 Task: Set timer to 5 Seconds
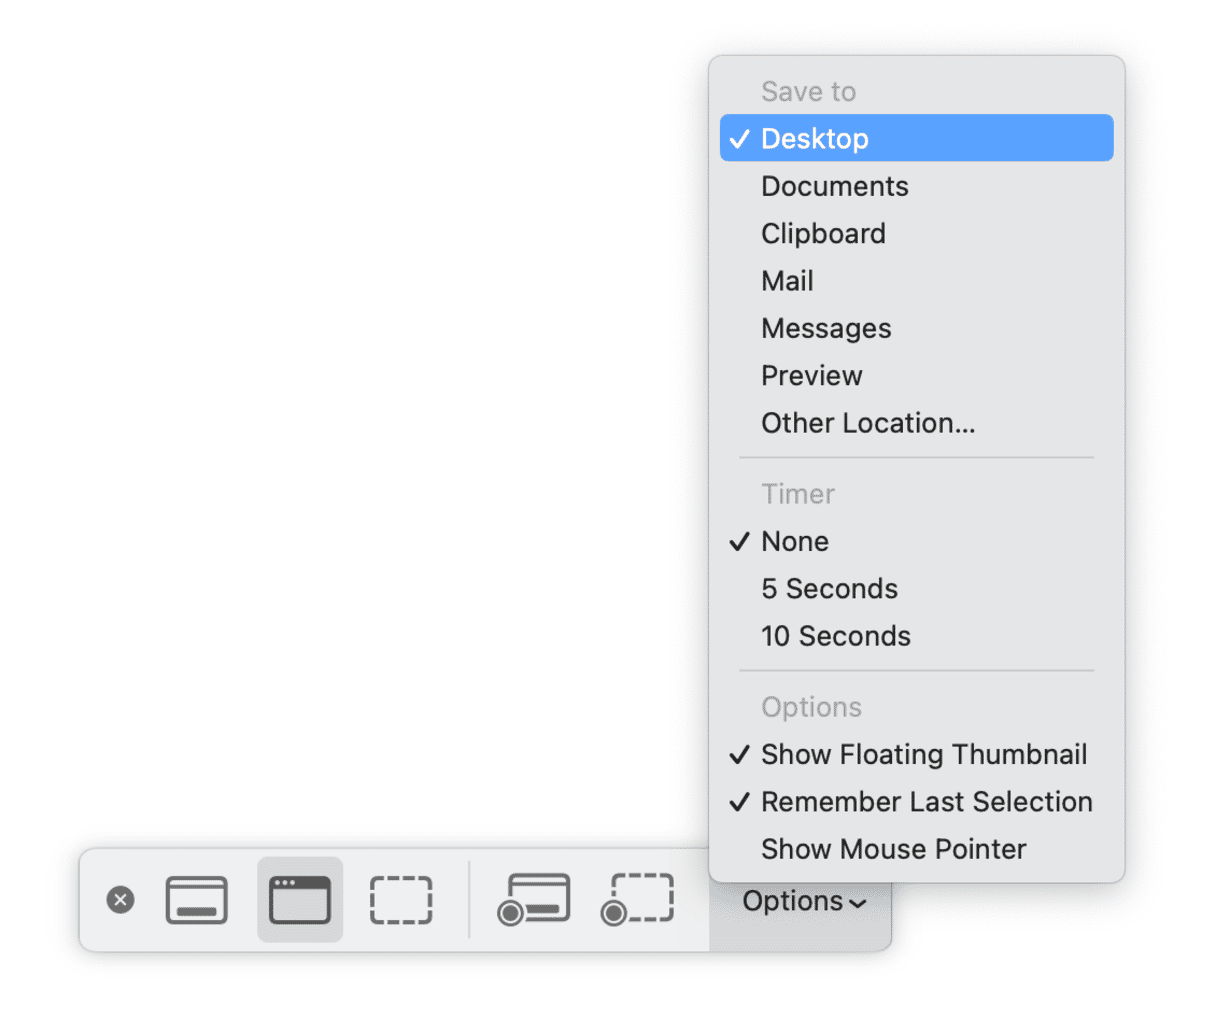coord(829,589)
